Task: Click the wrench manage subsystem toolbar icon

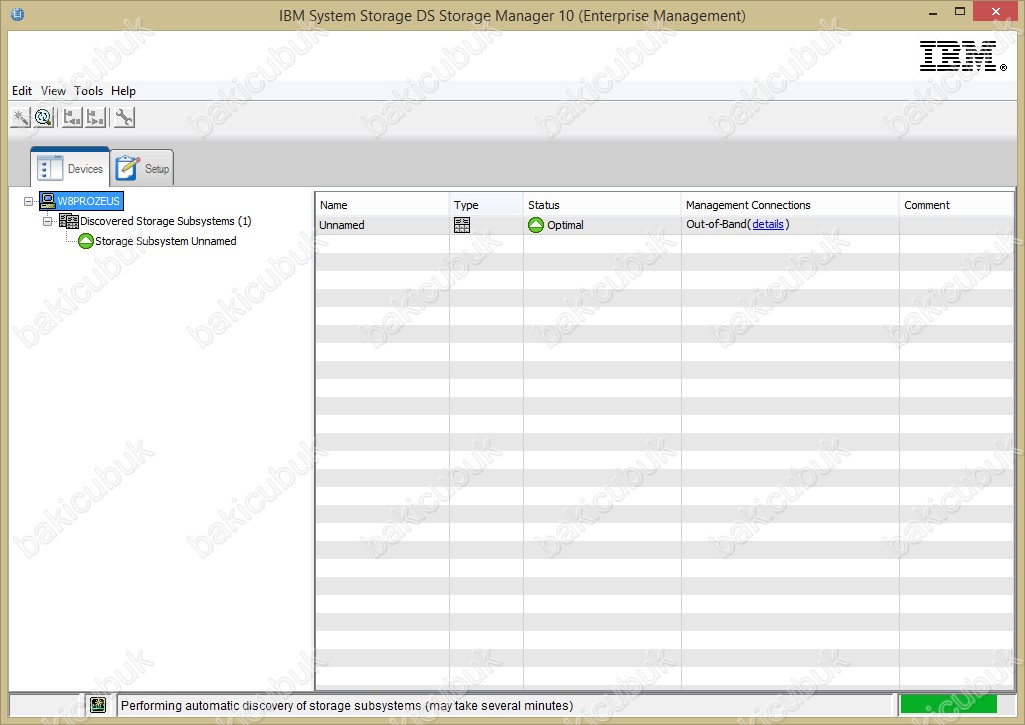Action: (x=124, y=118)
